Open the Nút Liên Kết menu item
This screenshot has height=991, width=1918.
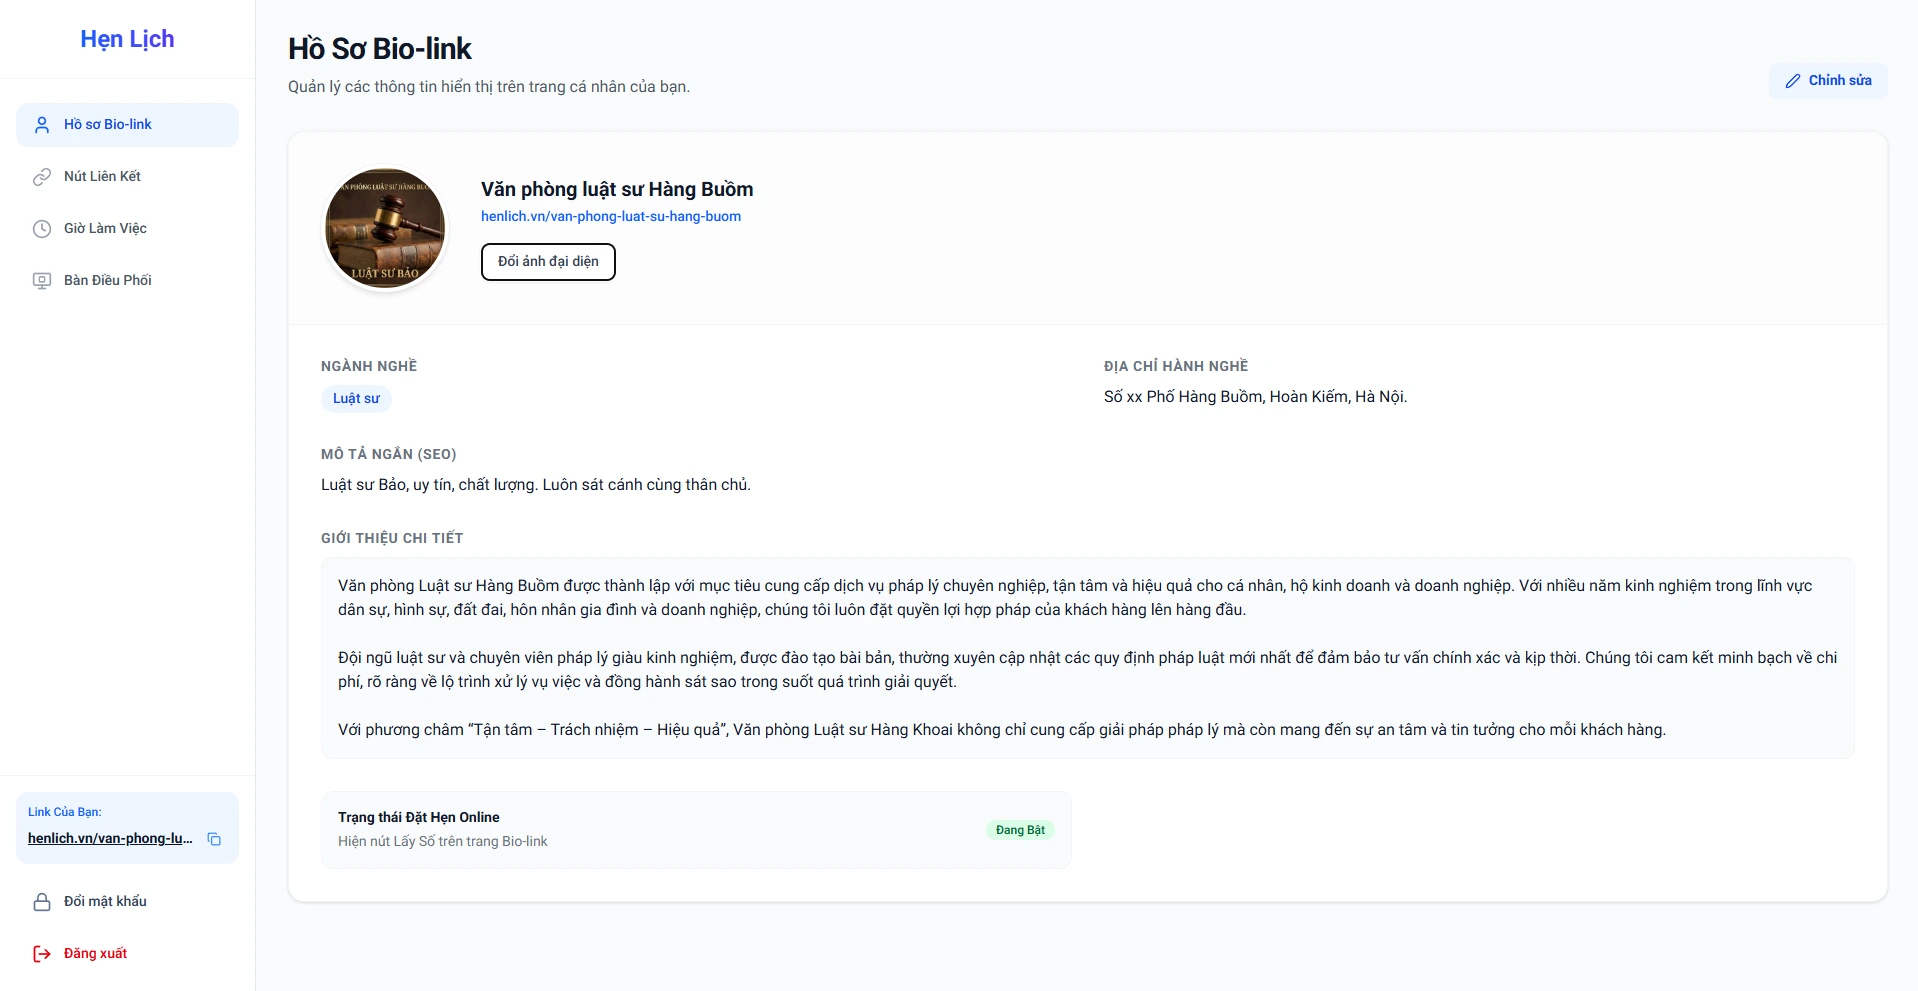102,177
